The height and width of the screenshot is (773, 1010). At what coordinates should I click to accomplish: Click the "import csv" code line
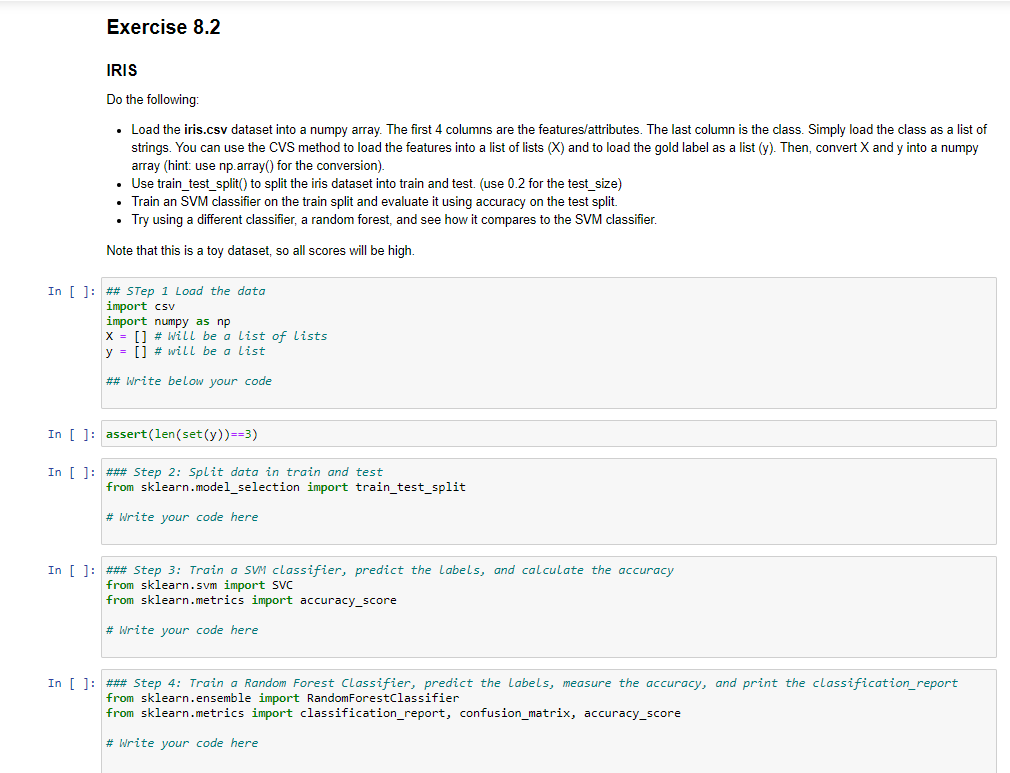point(141,306)
